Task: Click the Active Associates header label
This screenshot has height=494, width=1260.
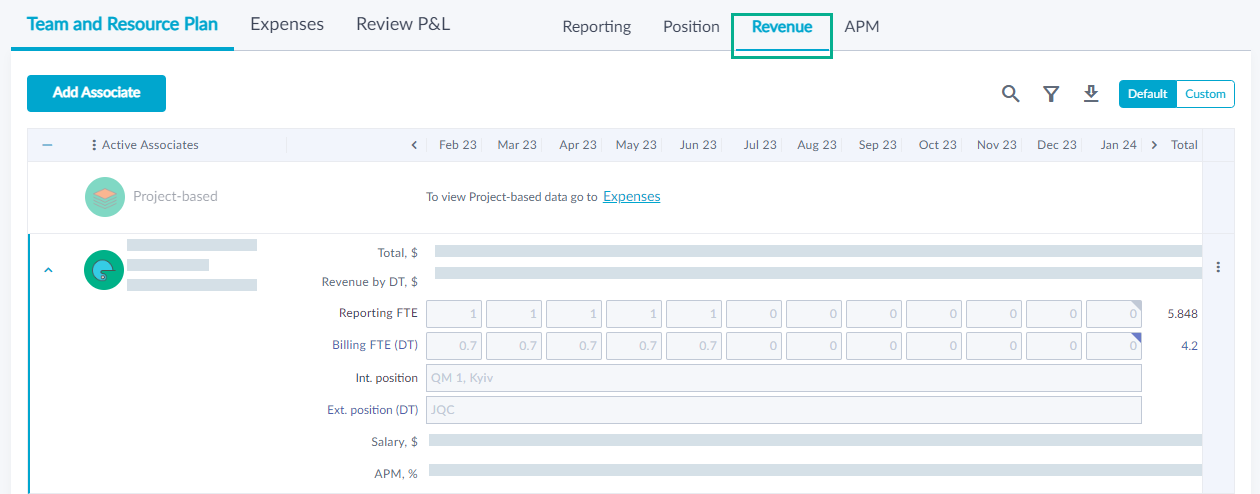Action: [150, 145]
